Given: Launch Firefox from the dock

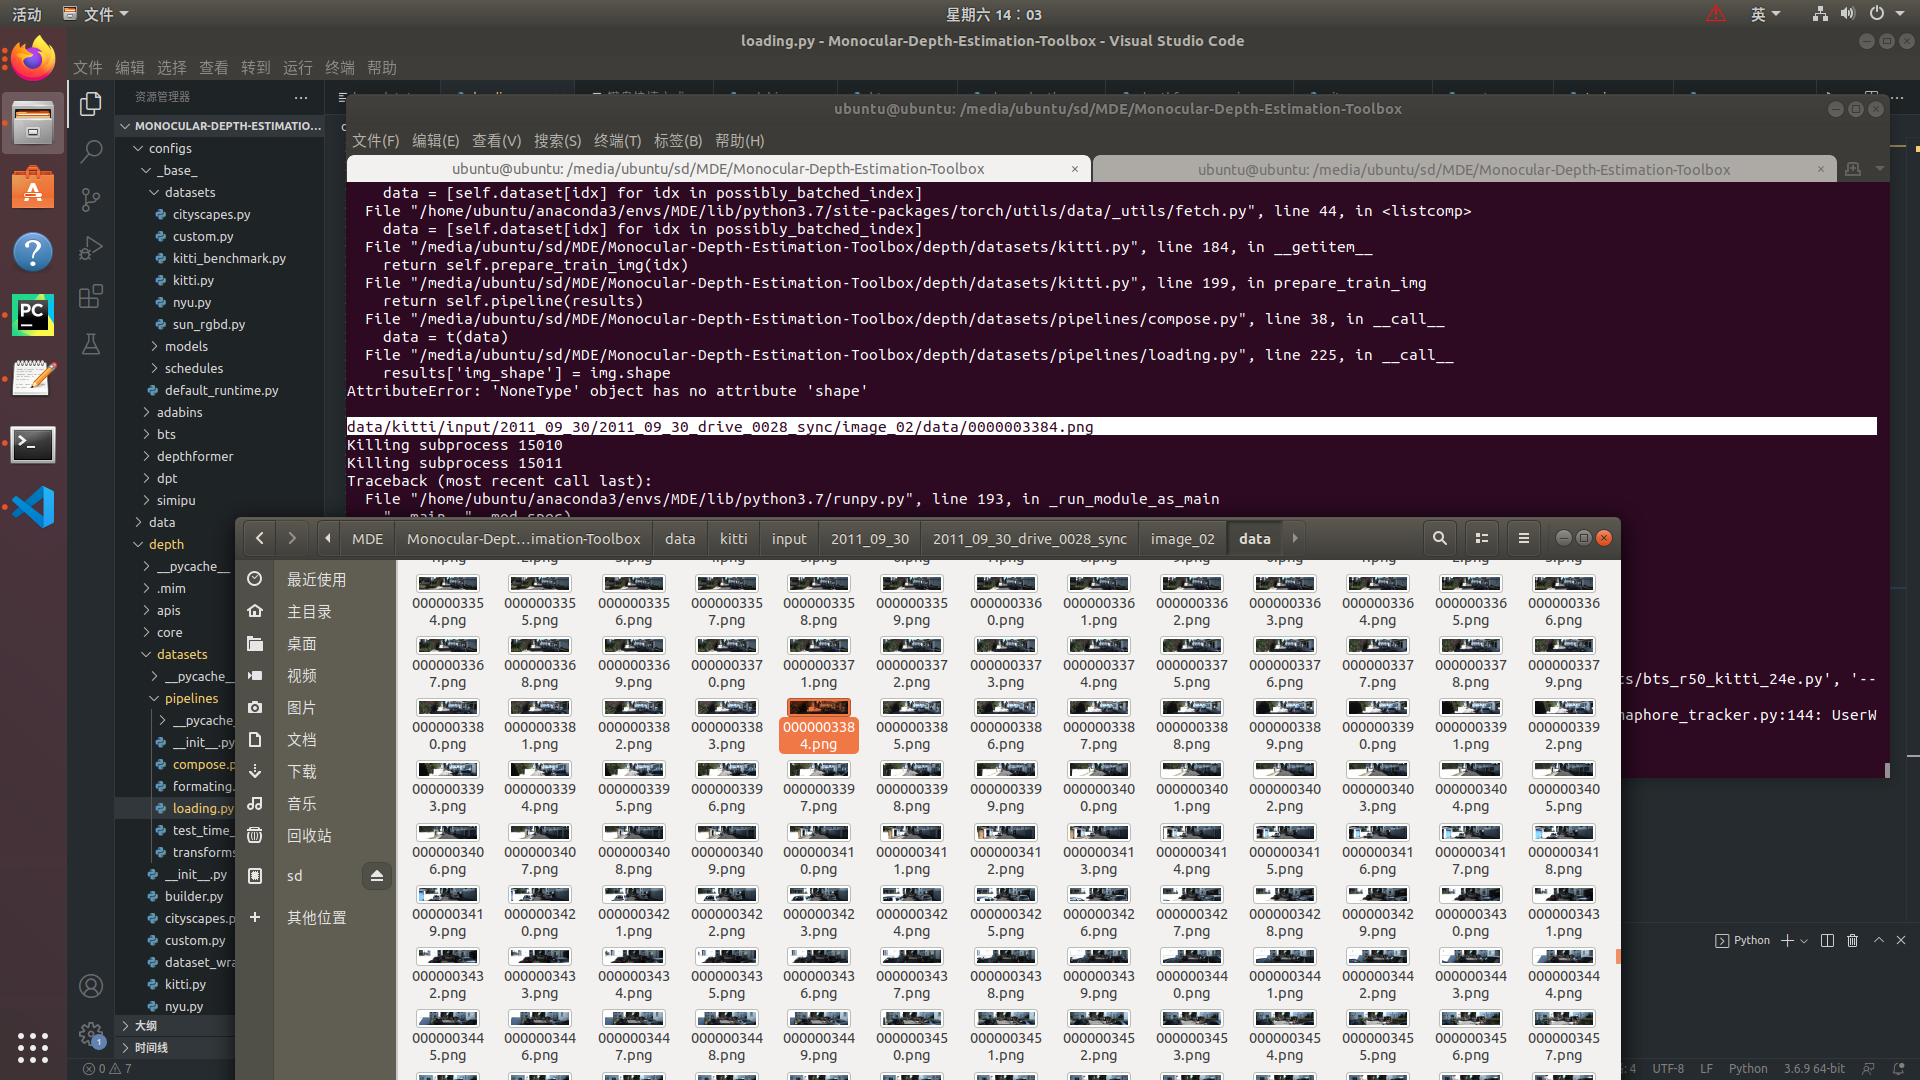Looking at the screenshot, I should pos(33,57).
